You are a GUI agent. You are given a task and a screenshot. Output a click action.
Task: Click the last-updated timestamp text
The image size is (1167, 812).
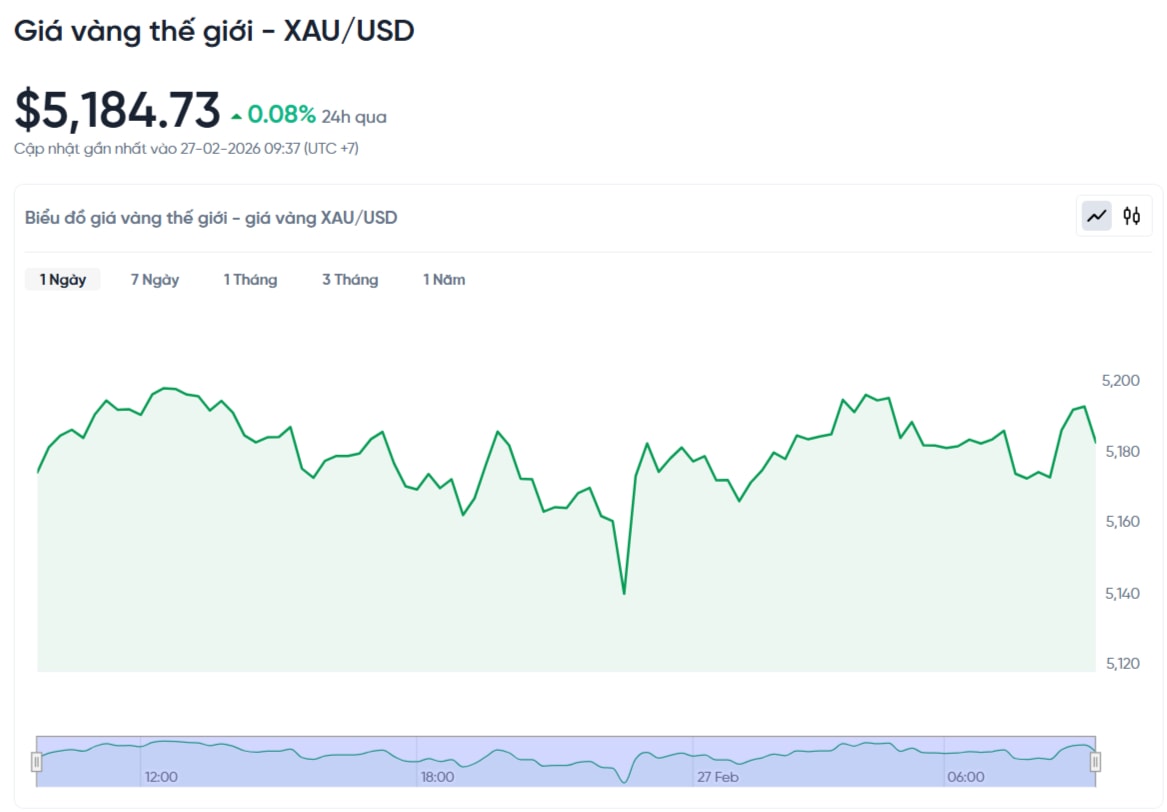coord(186,149)
